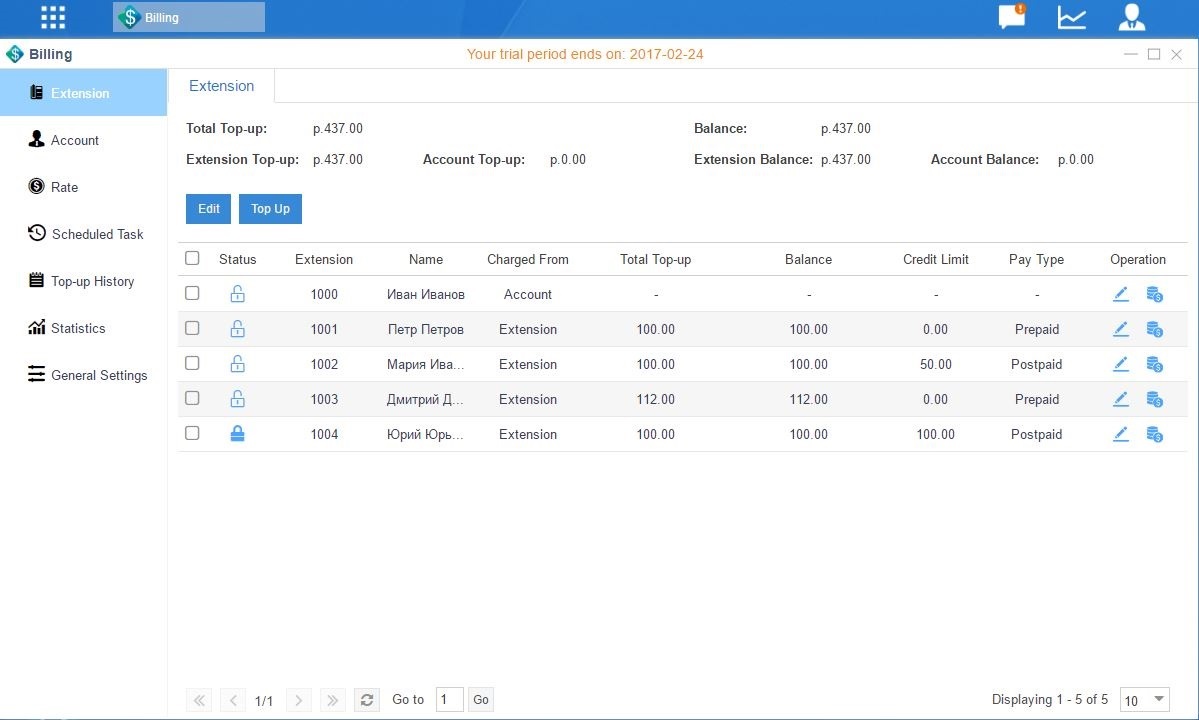Screen dimensions: 1199x720
Task: Open top-up dialog for extension 1003
Action: pos(1155,399)
